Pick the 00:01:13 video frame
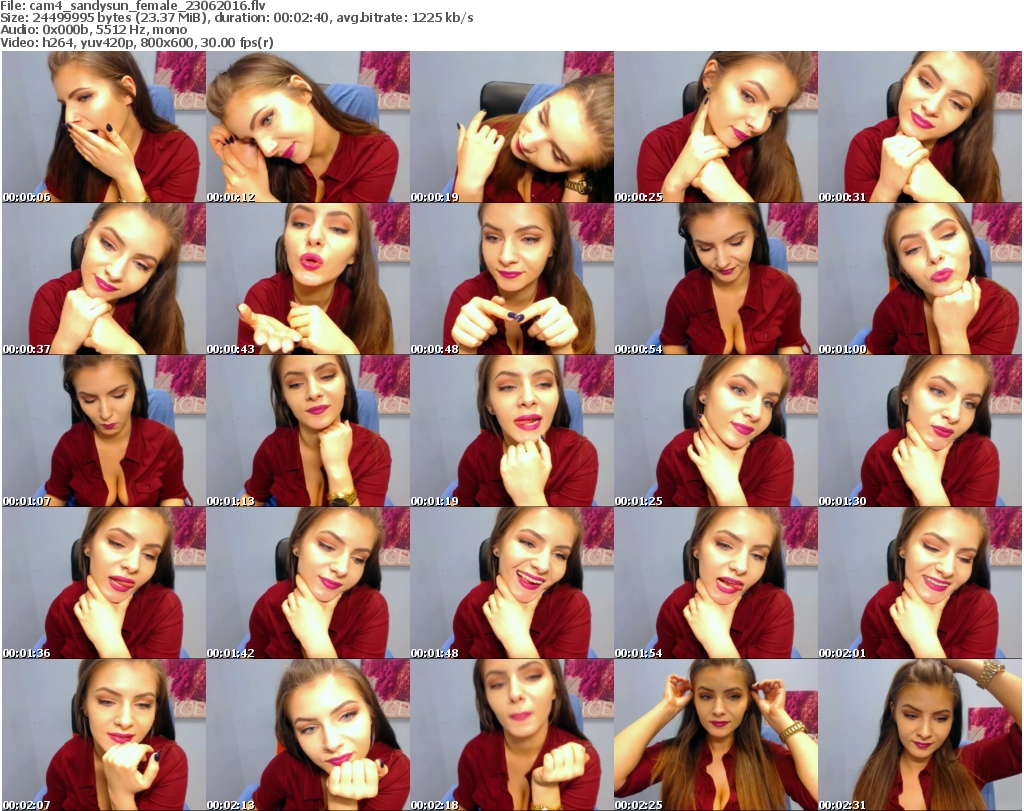Image resolution: width=1024 pixels, height=811 pixels. pyautogui.click(x=308, y=431)
